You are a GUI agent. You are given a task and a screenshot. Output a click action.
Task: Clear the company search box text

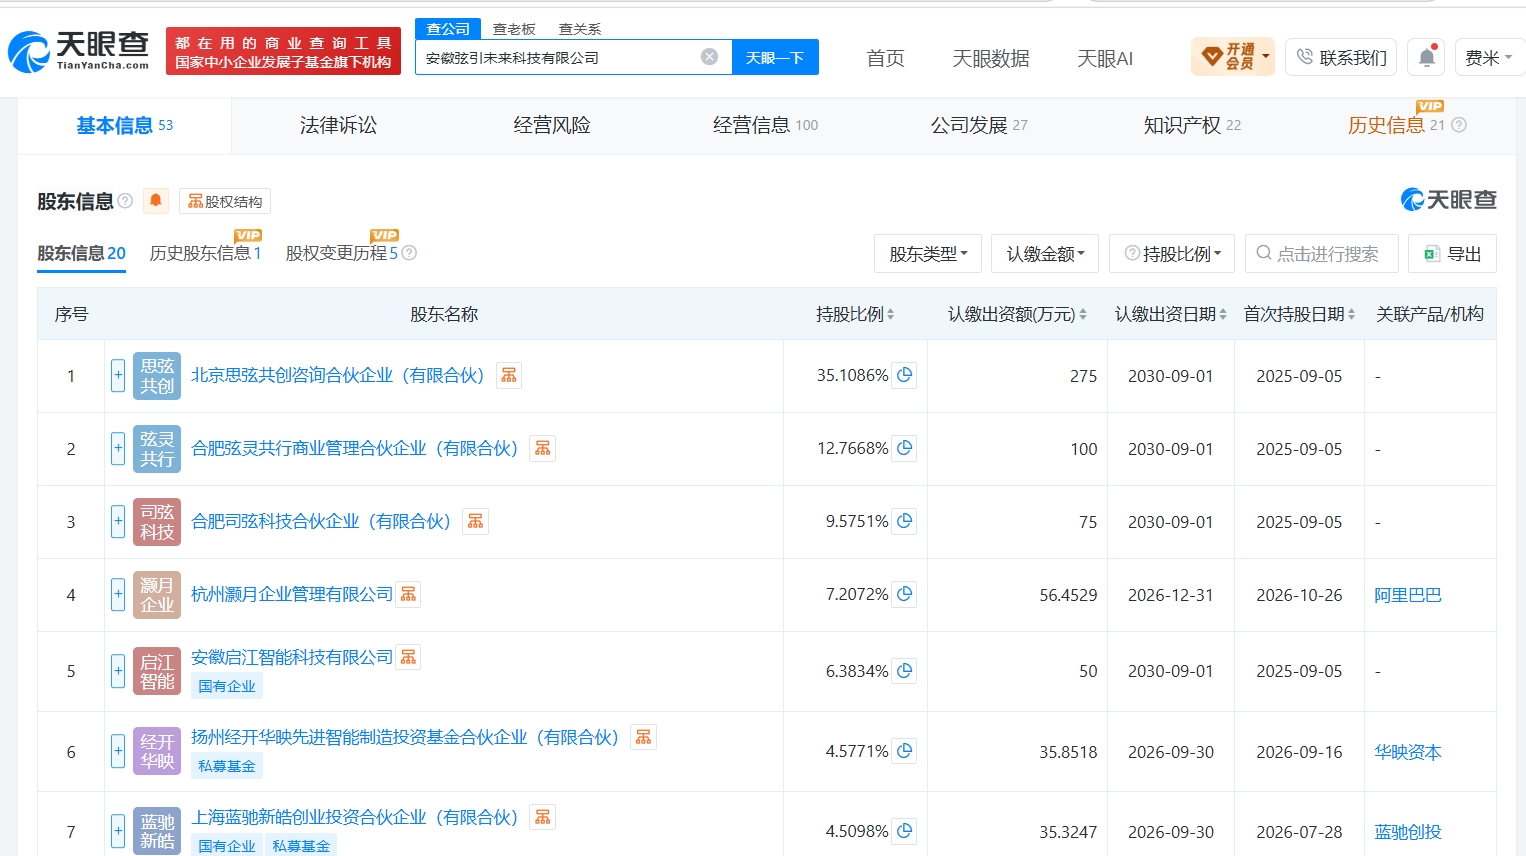(x=709, y=57)
